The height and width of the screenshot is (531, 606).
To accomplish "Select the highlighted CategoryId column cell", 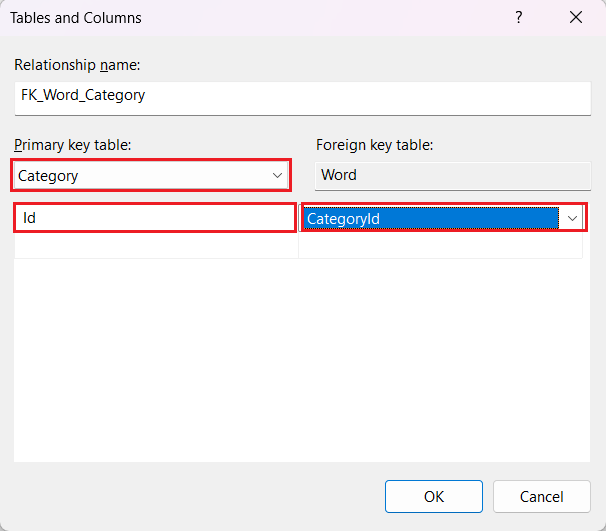I will click(430, 218).
